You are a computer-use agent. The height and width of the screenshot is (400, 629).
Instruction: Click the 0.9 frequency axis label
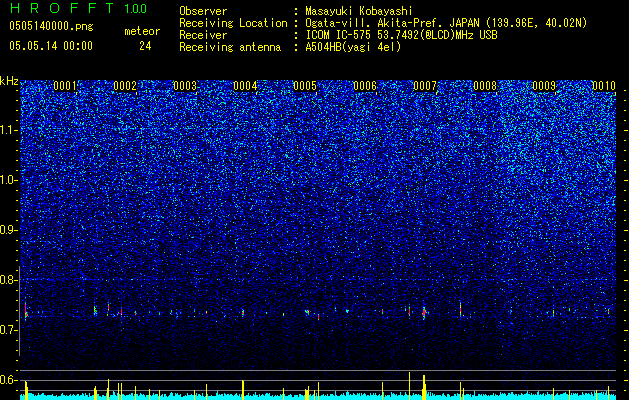9,230
